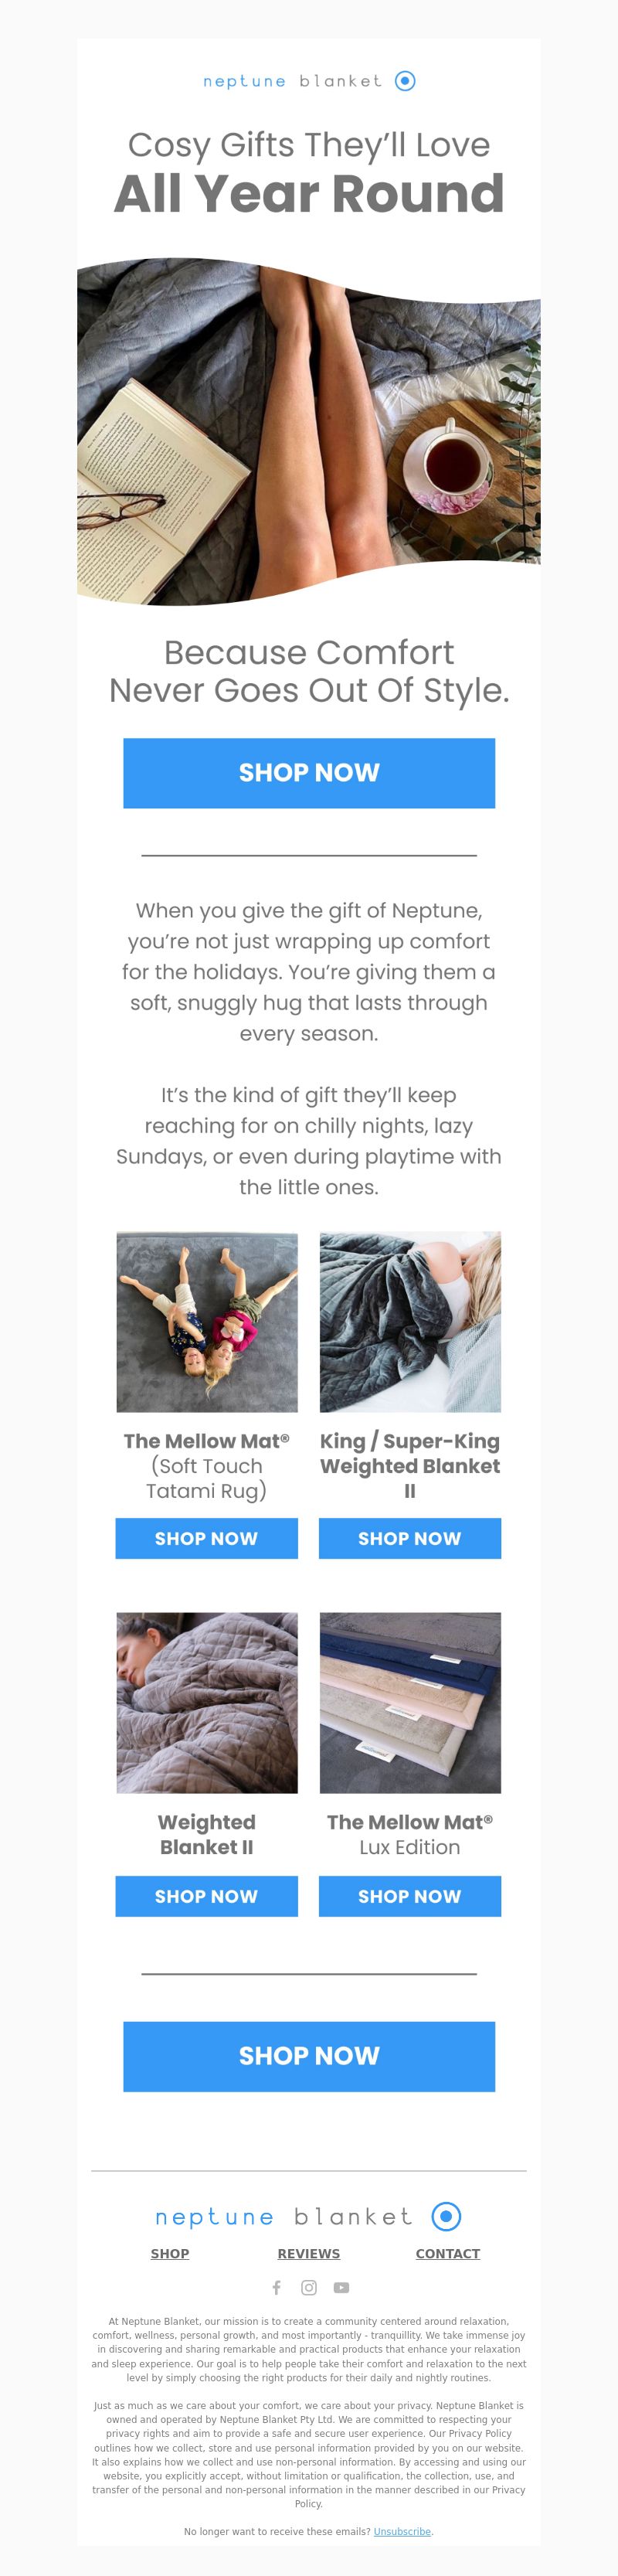Screen dimensions: 618x2576
Task: Click the main Shop Now button below headline
Action: click(309, 773)
